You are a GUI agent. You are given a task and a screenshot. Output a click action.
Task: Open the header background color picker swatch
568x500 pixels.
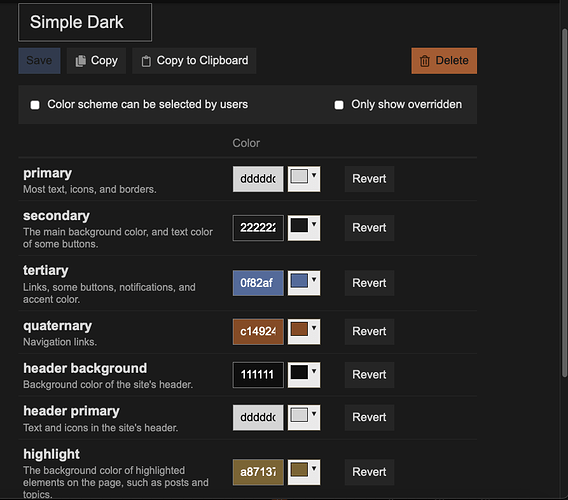click(x=304, y=375)
